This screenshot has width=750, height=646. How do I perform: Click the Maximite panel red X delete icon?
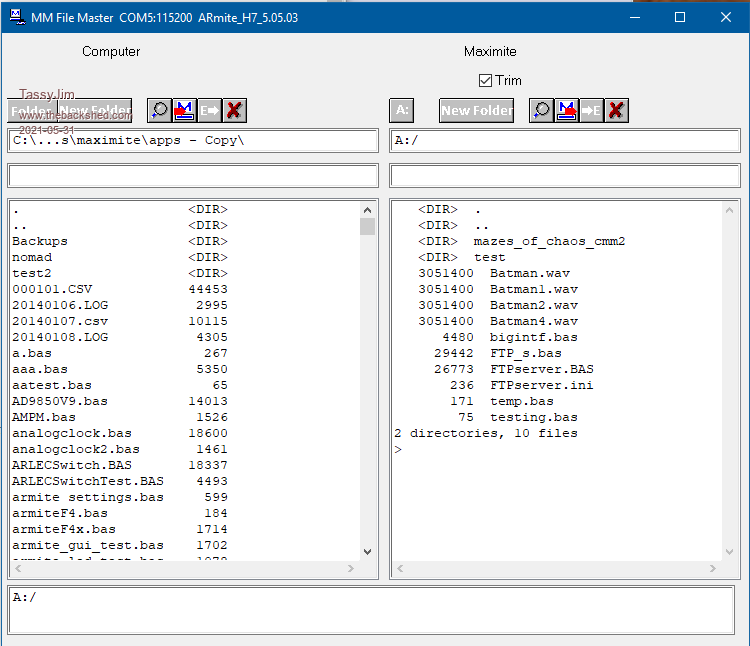616,110
